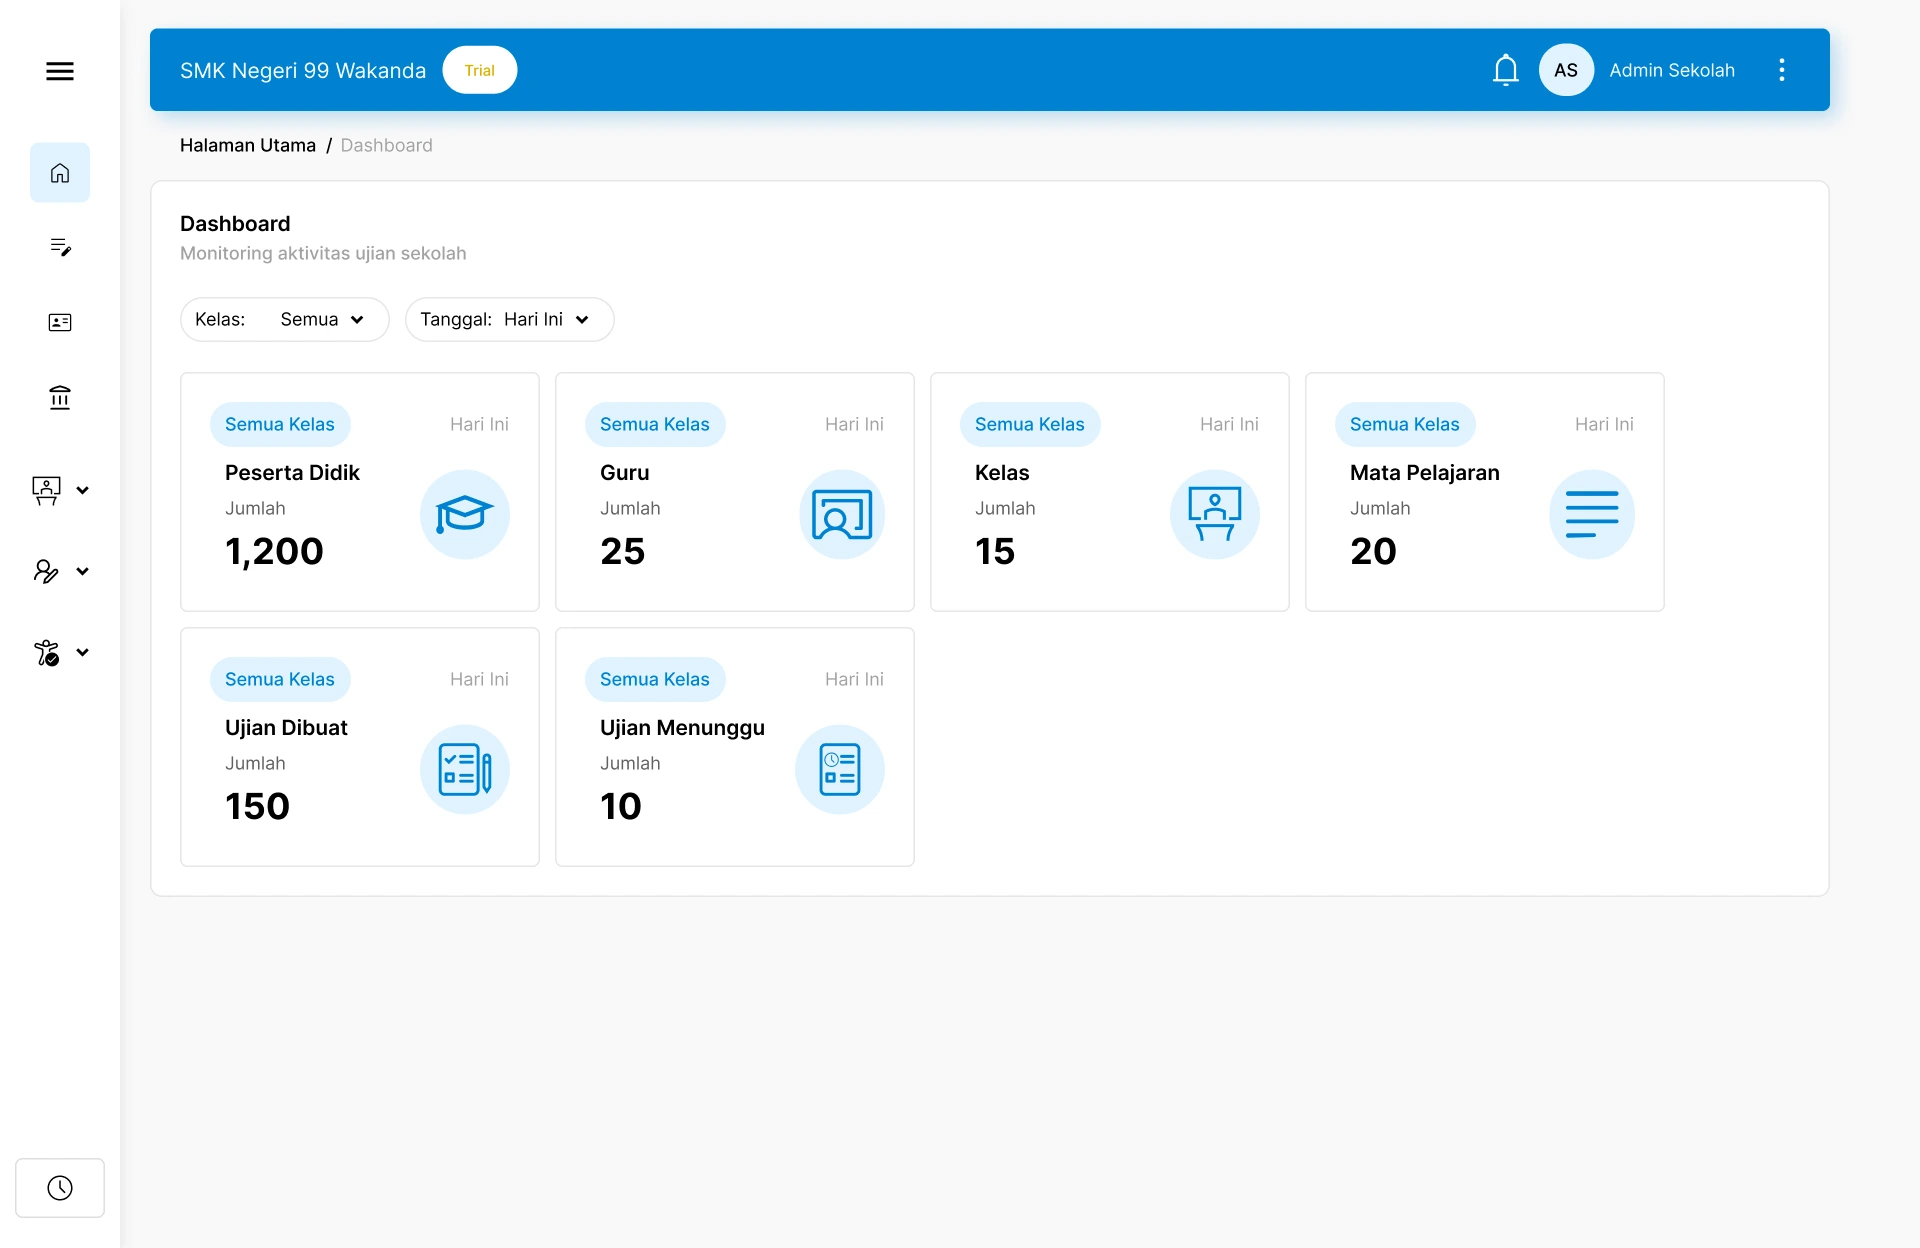Click the 20 count on Mata Pelajaran card
Viewport: 1920px width, 1248px height.
pos(1373,551)
